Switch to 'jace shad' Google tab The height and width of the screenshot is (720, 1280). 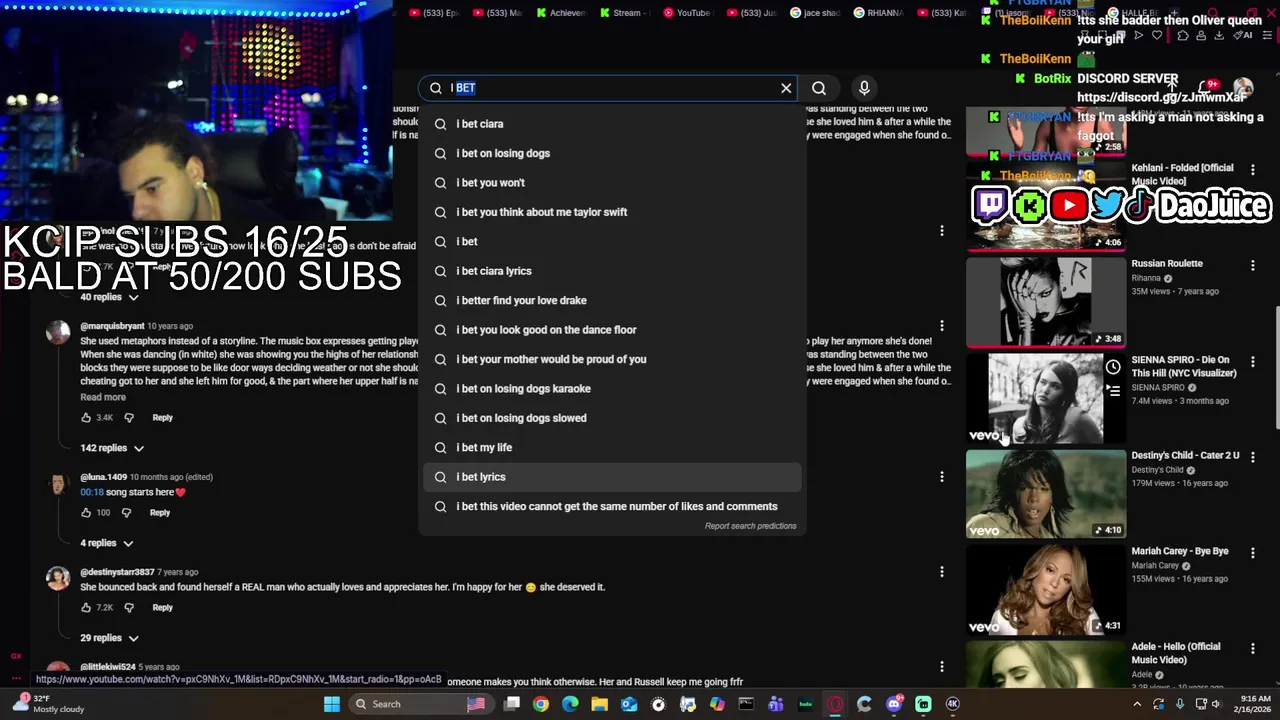(x=815, y=13)
